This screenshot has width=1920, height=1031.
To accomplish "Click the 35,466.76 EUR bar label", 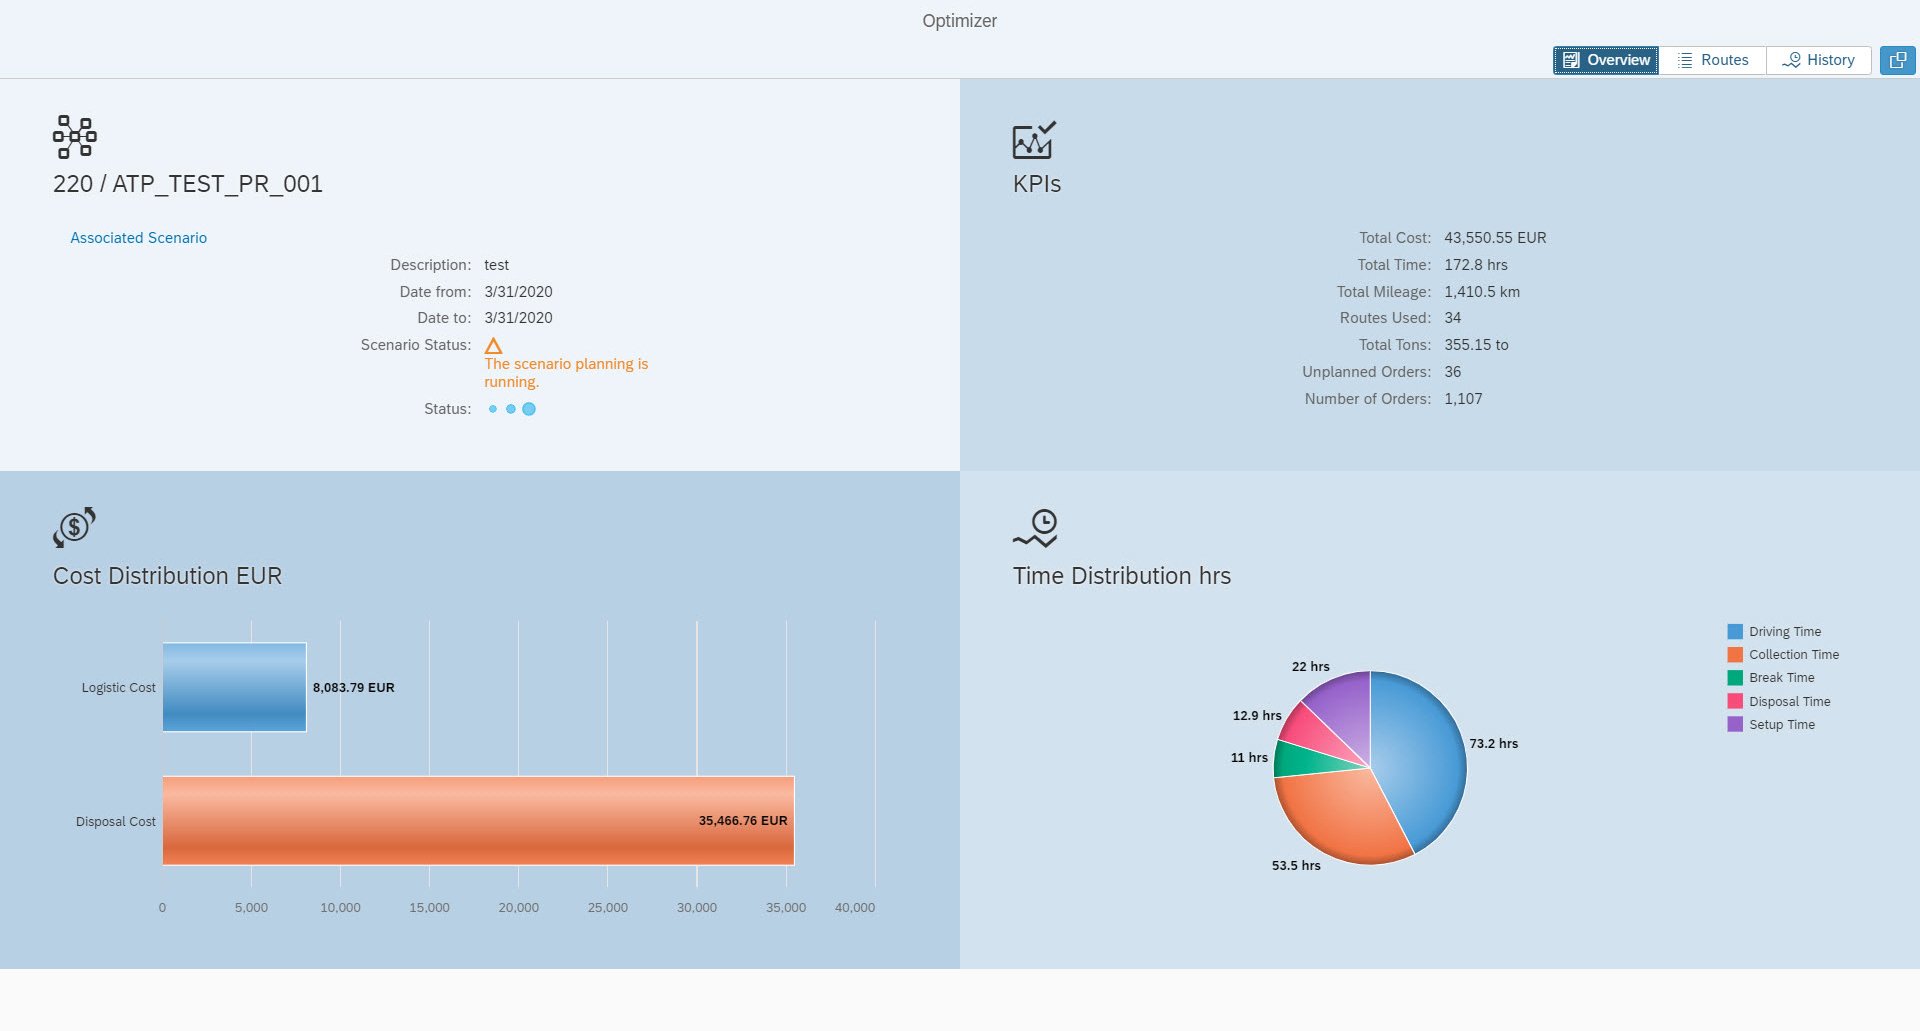I will click(743, 821).
